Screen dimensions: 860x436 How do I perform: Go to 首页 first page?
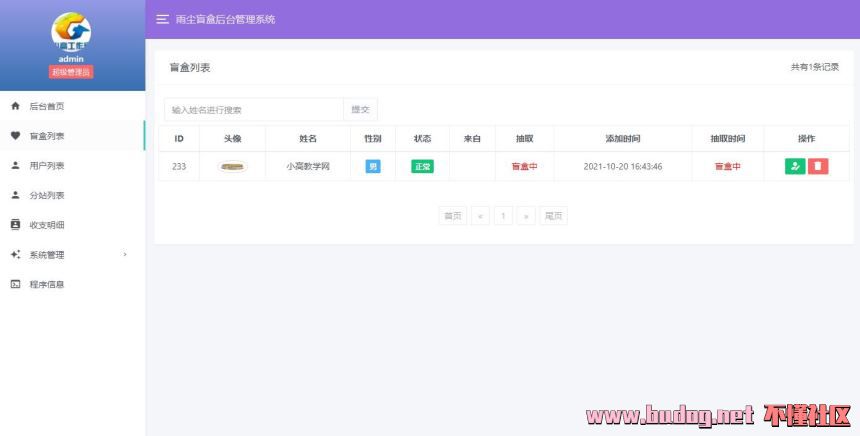[452, 216]
